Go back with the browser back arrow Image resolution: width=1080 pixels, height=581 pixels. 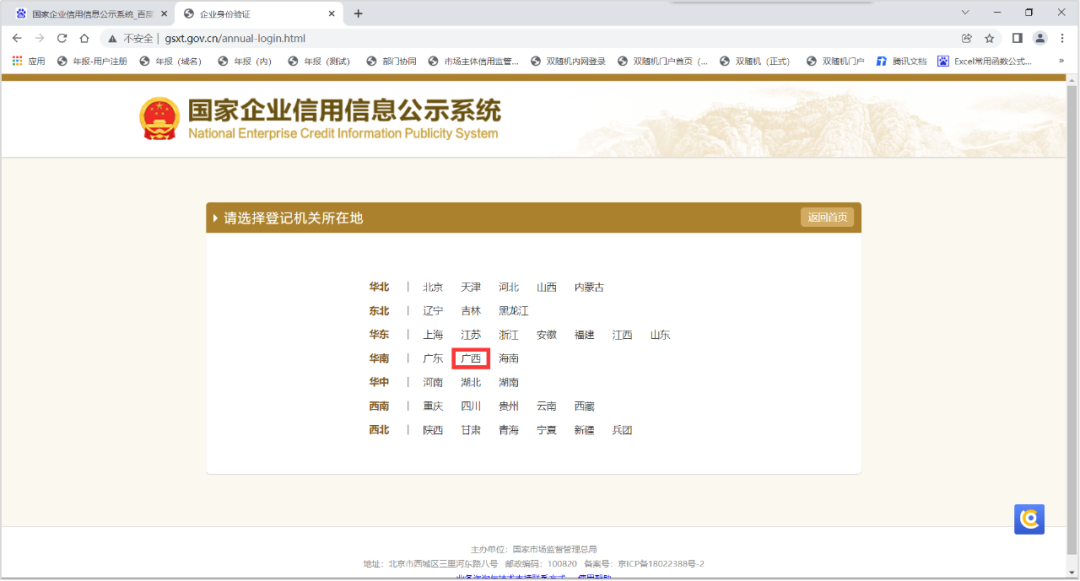click(17, 39)
